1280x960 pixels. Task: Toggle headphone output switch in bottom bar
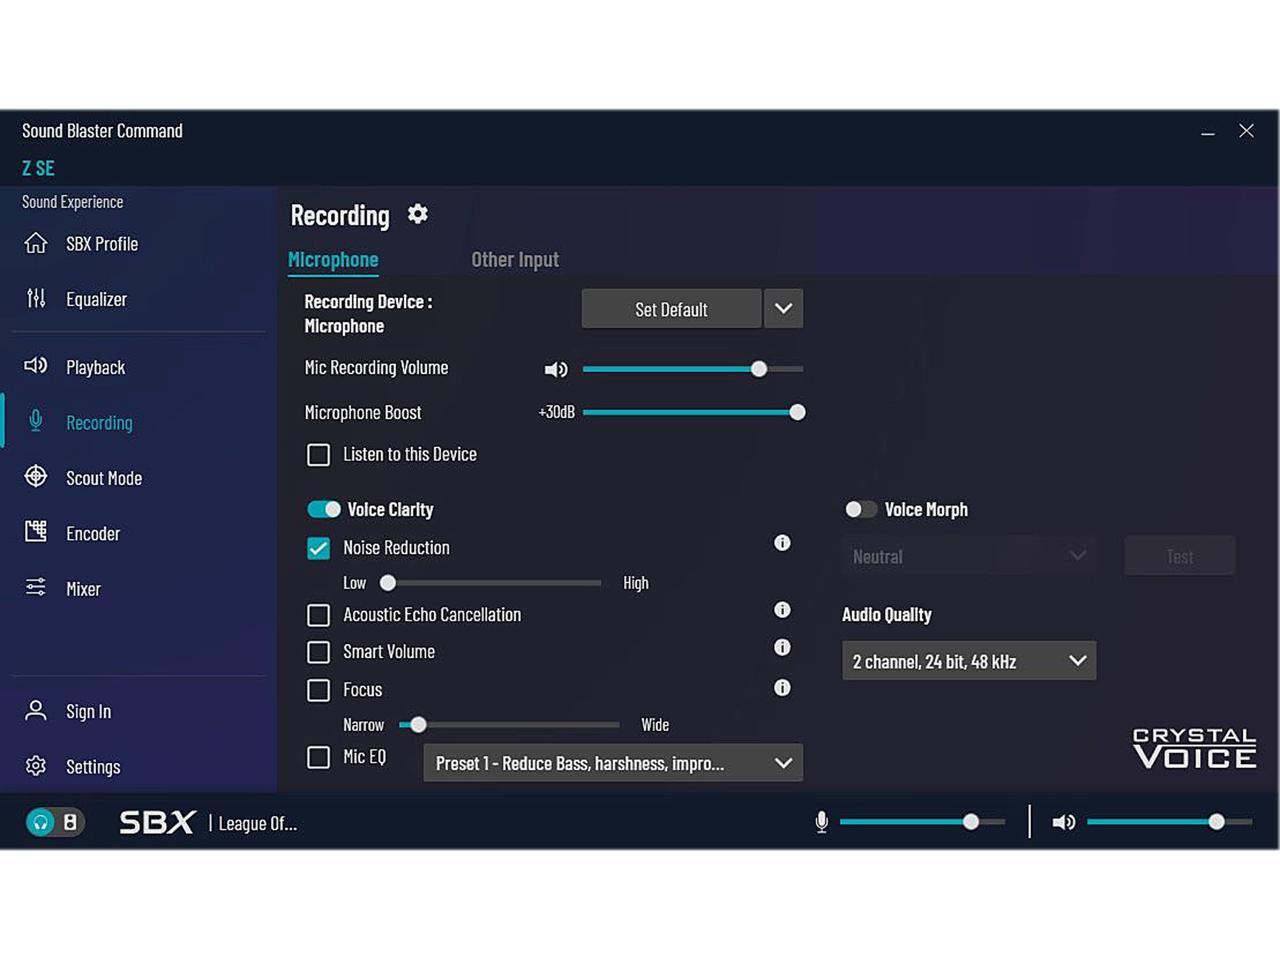54,822
